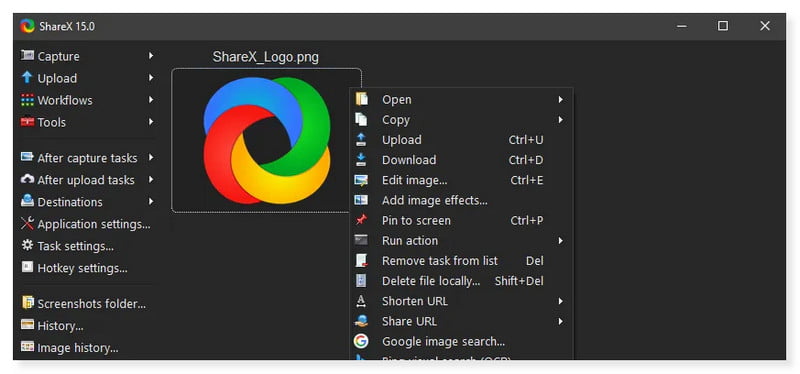Viewport: 800px width, 374px height.
Task: Click the Copy pages icon in context menu
Action: (x=361, y=119)
